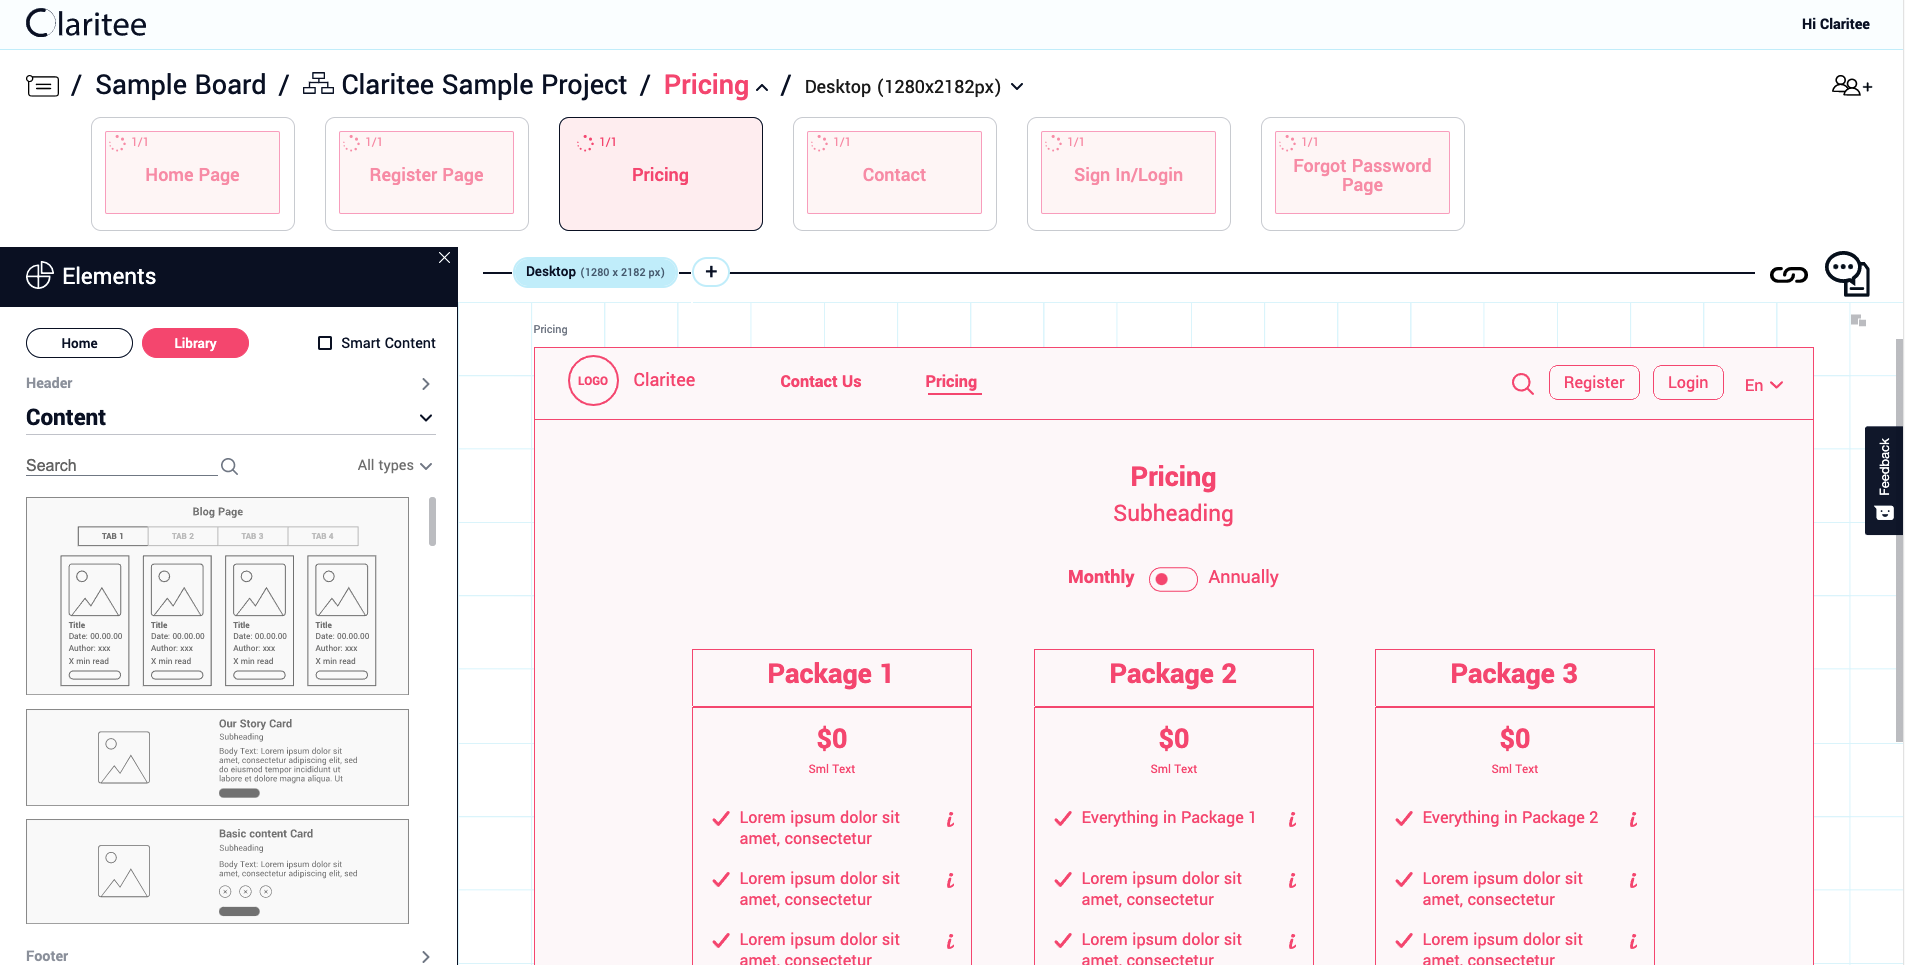Click the Package 2 heading

pyautogui.click(x=1173, y=674)
